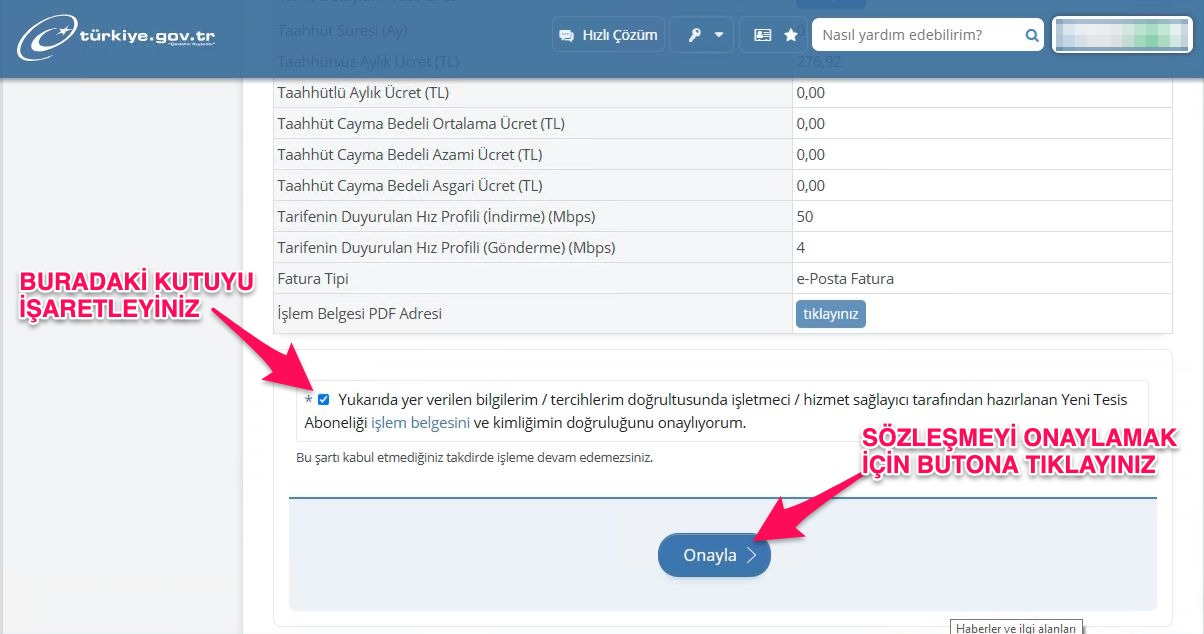
Task: Open the blurred user profile box
Action: coord(1123,35)
